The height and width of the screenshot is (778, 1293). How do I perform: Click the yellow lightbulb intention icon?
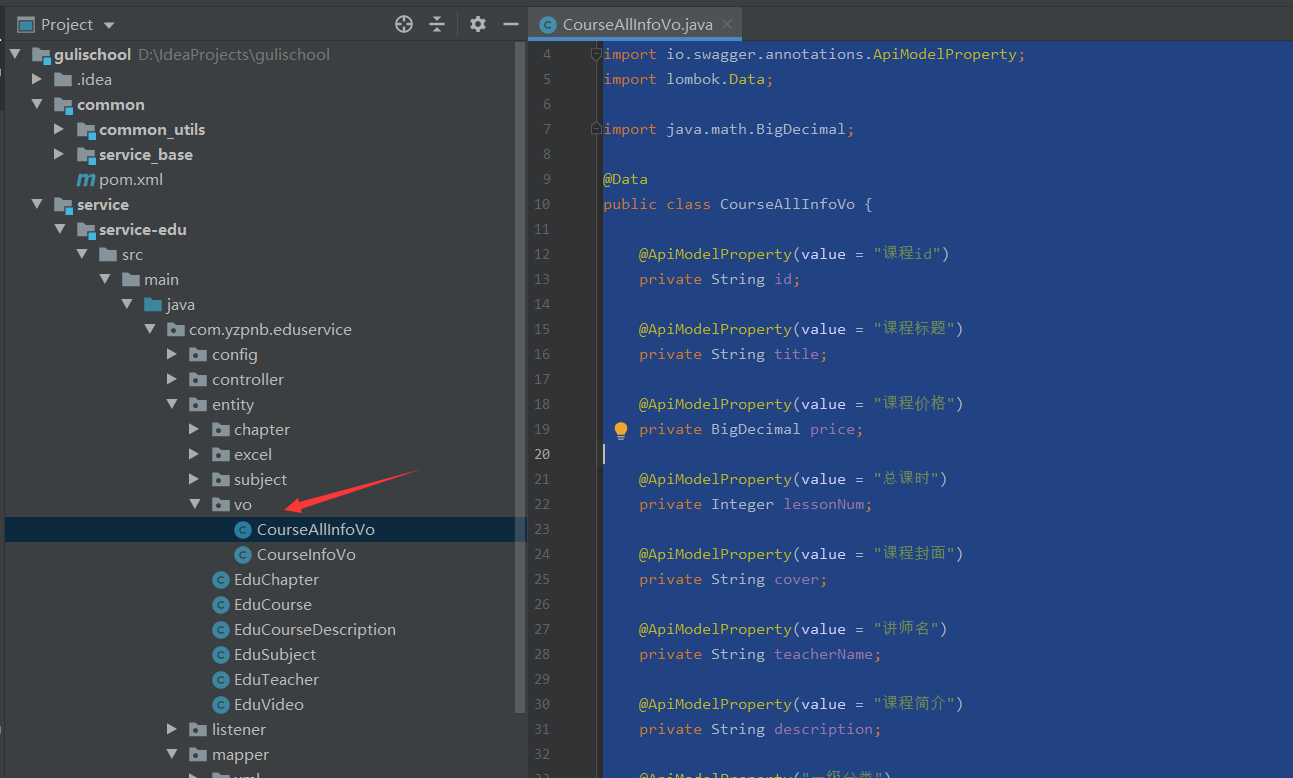coord(620,430)
